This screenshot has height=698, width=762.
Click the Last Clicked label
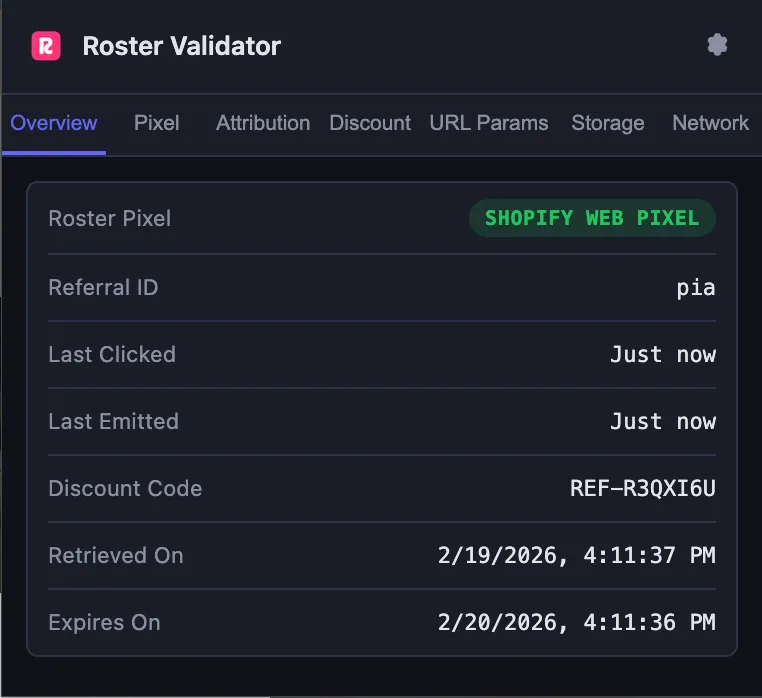[112, 354]
